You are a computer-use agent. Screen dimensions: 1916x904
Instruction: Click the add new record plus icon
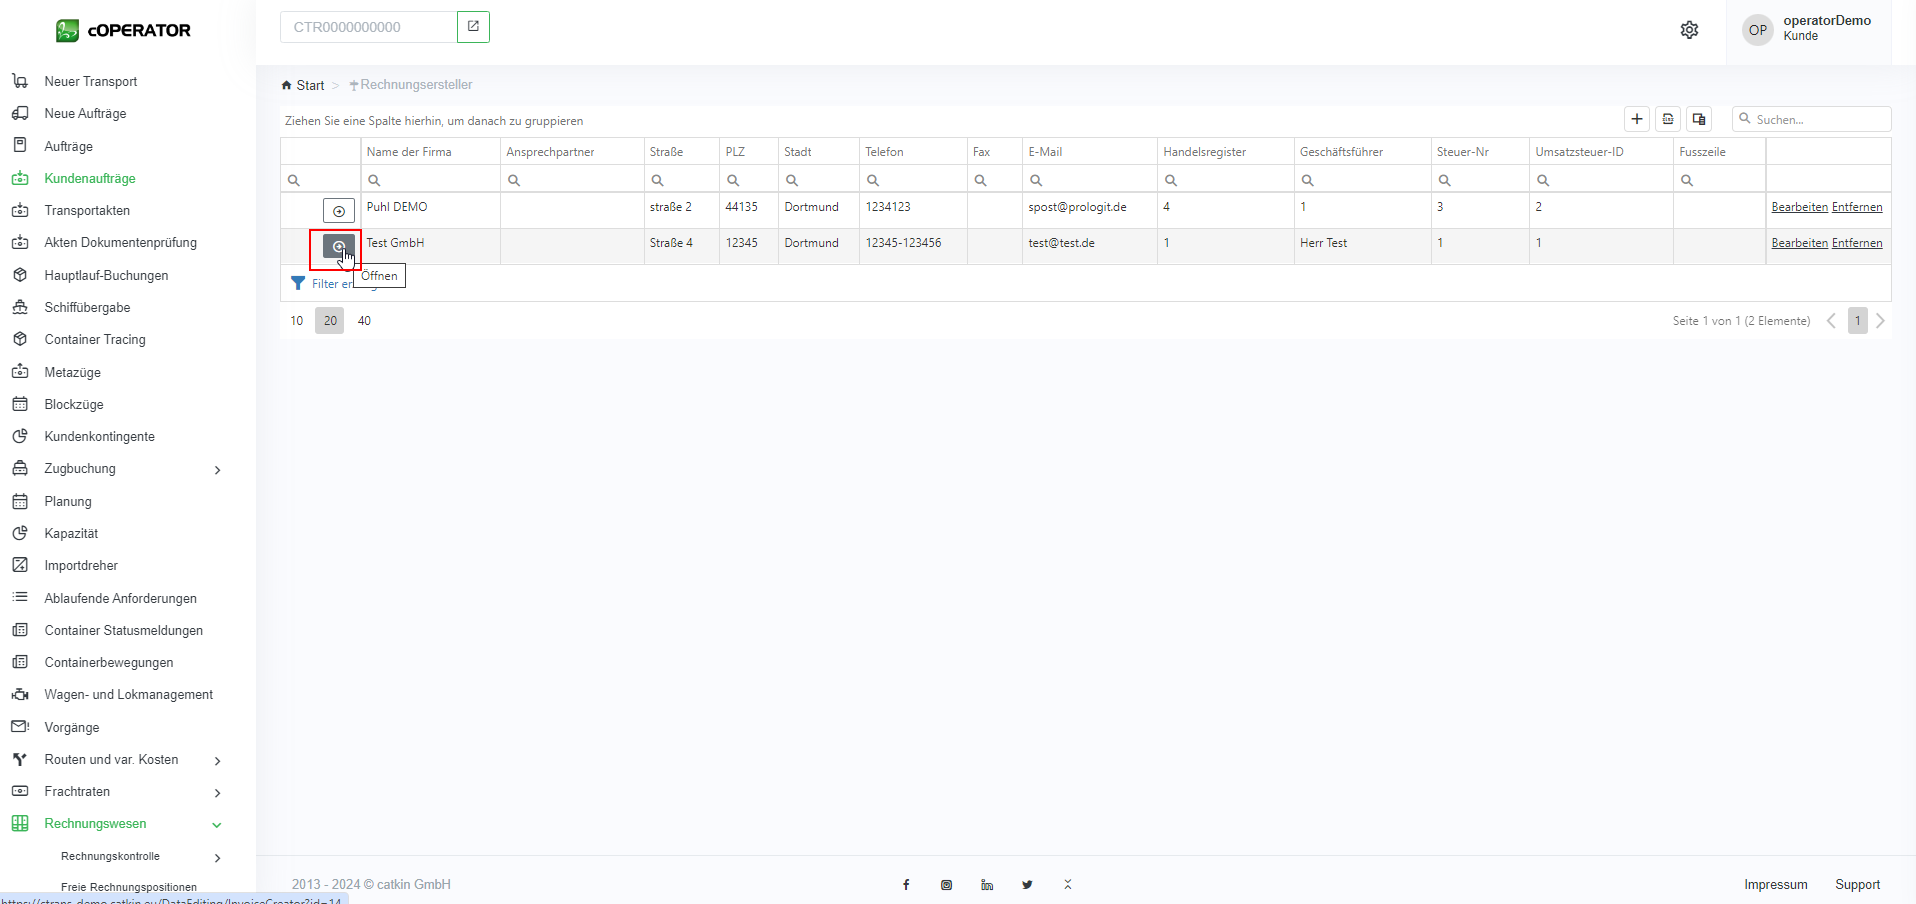(x=1636, y=119)
